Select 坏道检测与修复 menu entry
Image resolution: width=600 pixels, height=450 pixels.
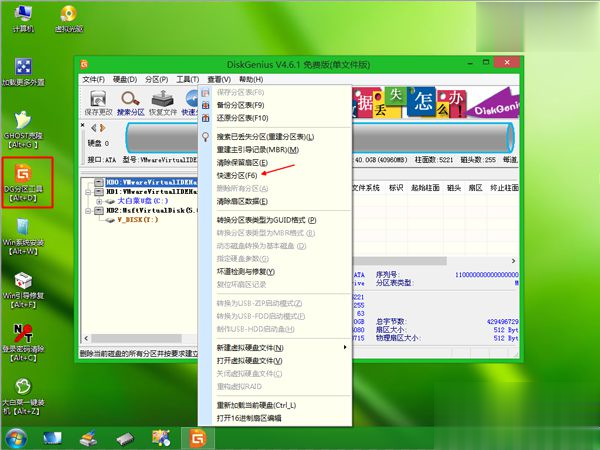click(245, 271)
